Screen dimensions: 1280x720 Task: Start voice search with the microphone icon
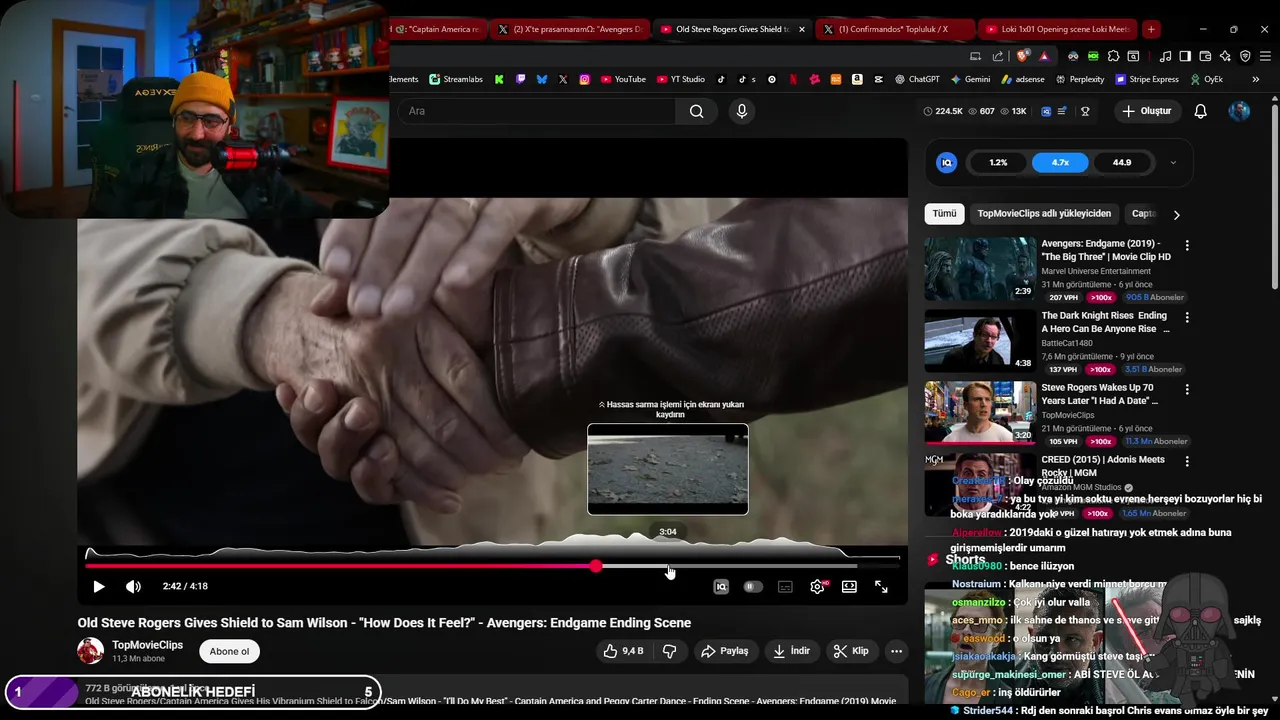point(741,111)
